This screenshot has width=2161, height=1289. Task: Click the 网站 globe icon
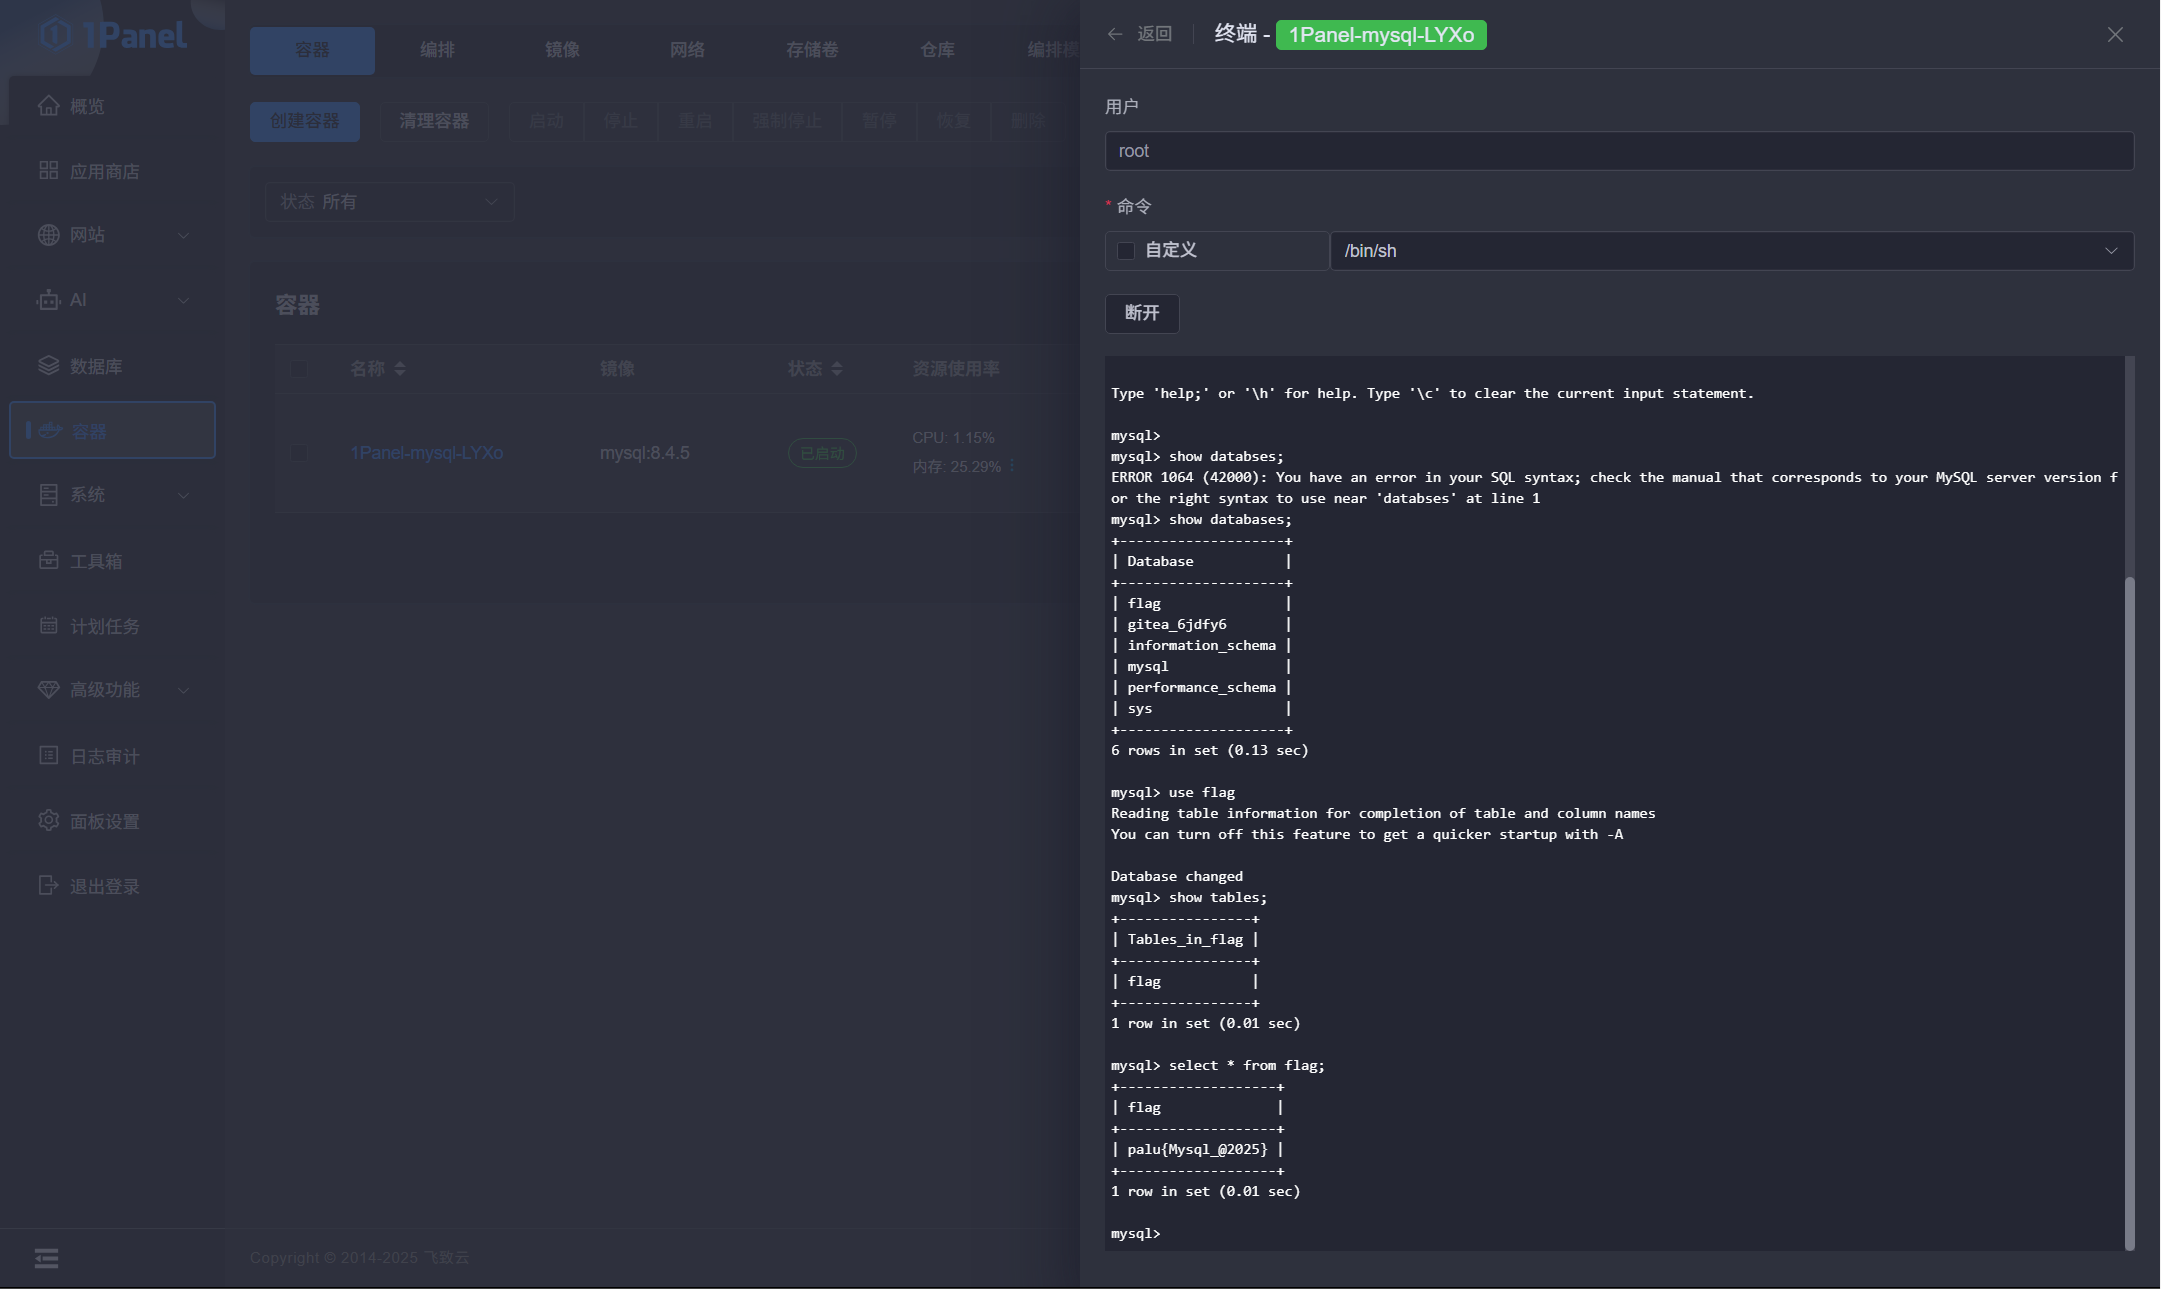click(x=48, y=235)
